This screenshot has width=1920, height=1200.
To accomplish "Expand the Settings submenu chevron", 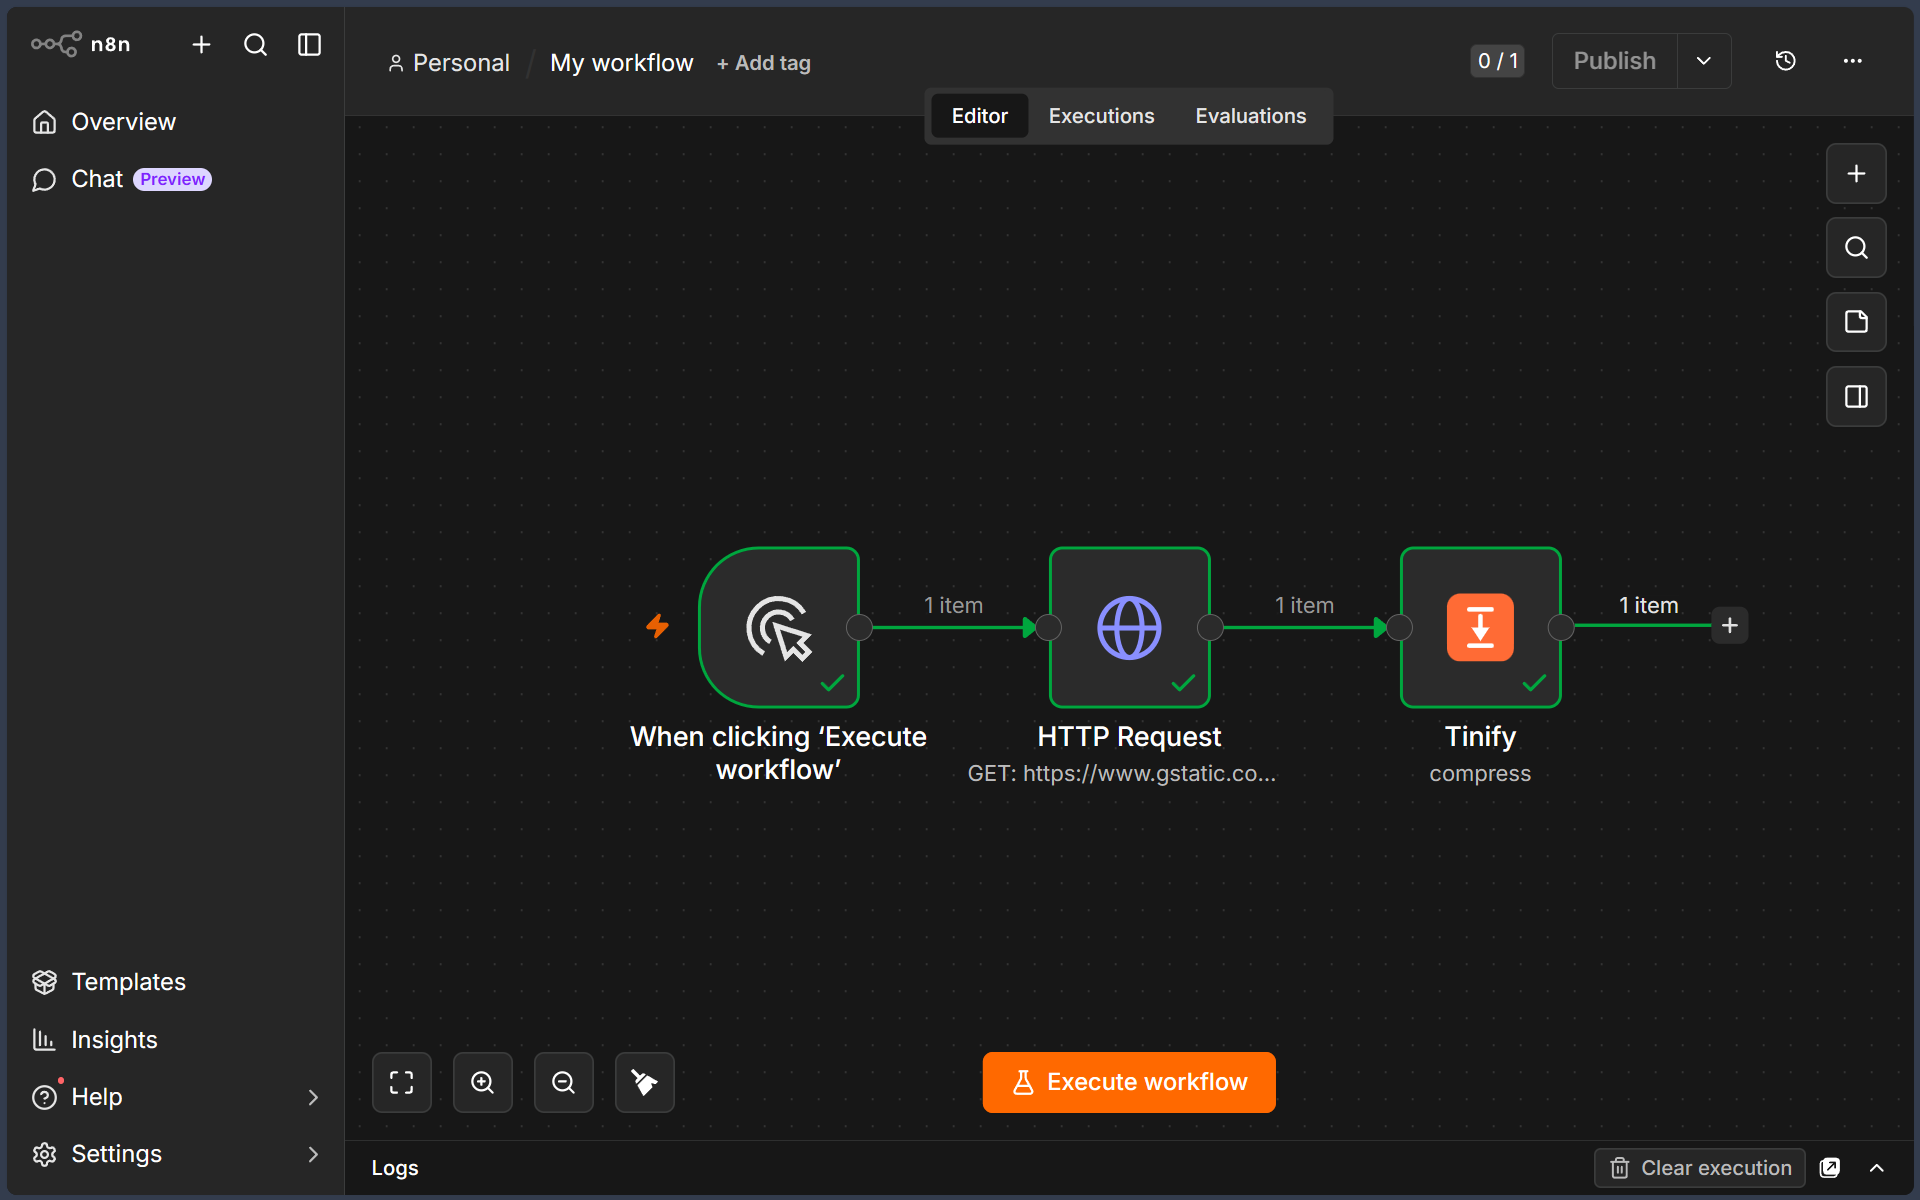I will [x=313, y=1154].
